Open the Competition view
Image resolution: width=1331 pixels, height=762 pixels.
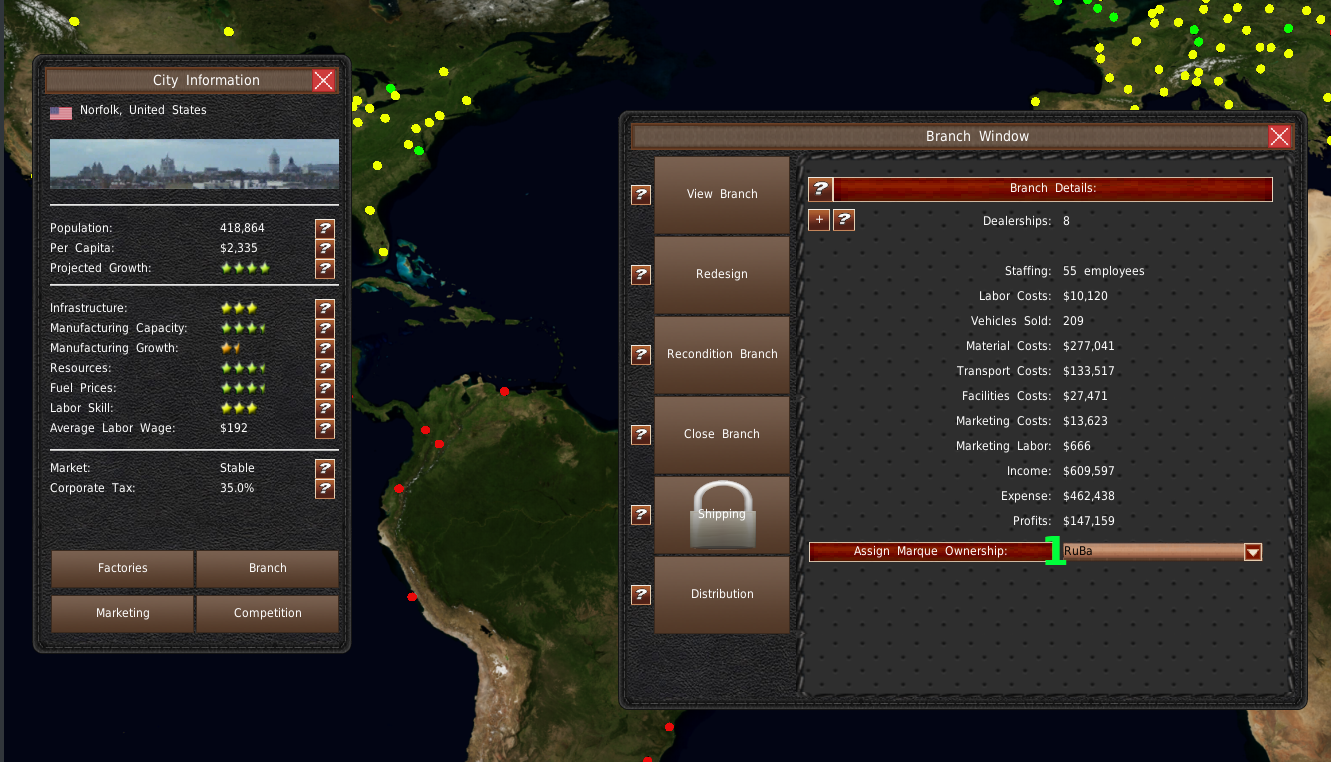point(267,613)
